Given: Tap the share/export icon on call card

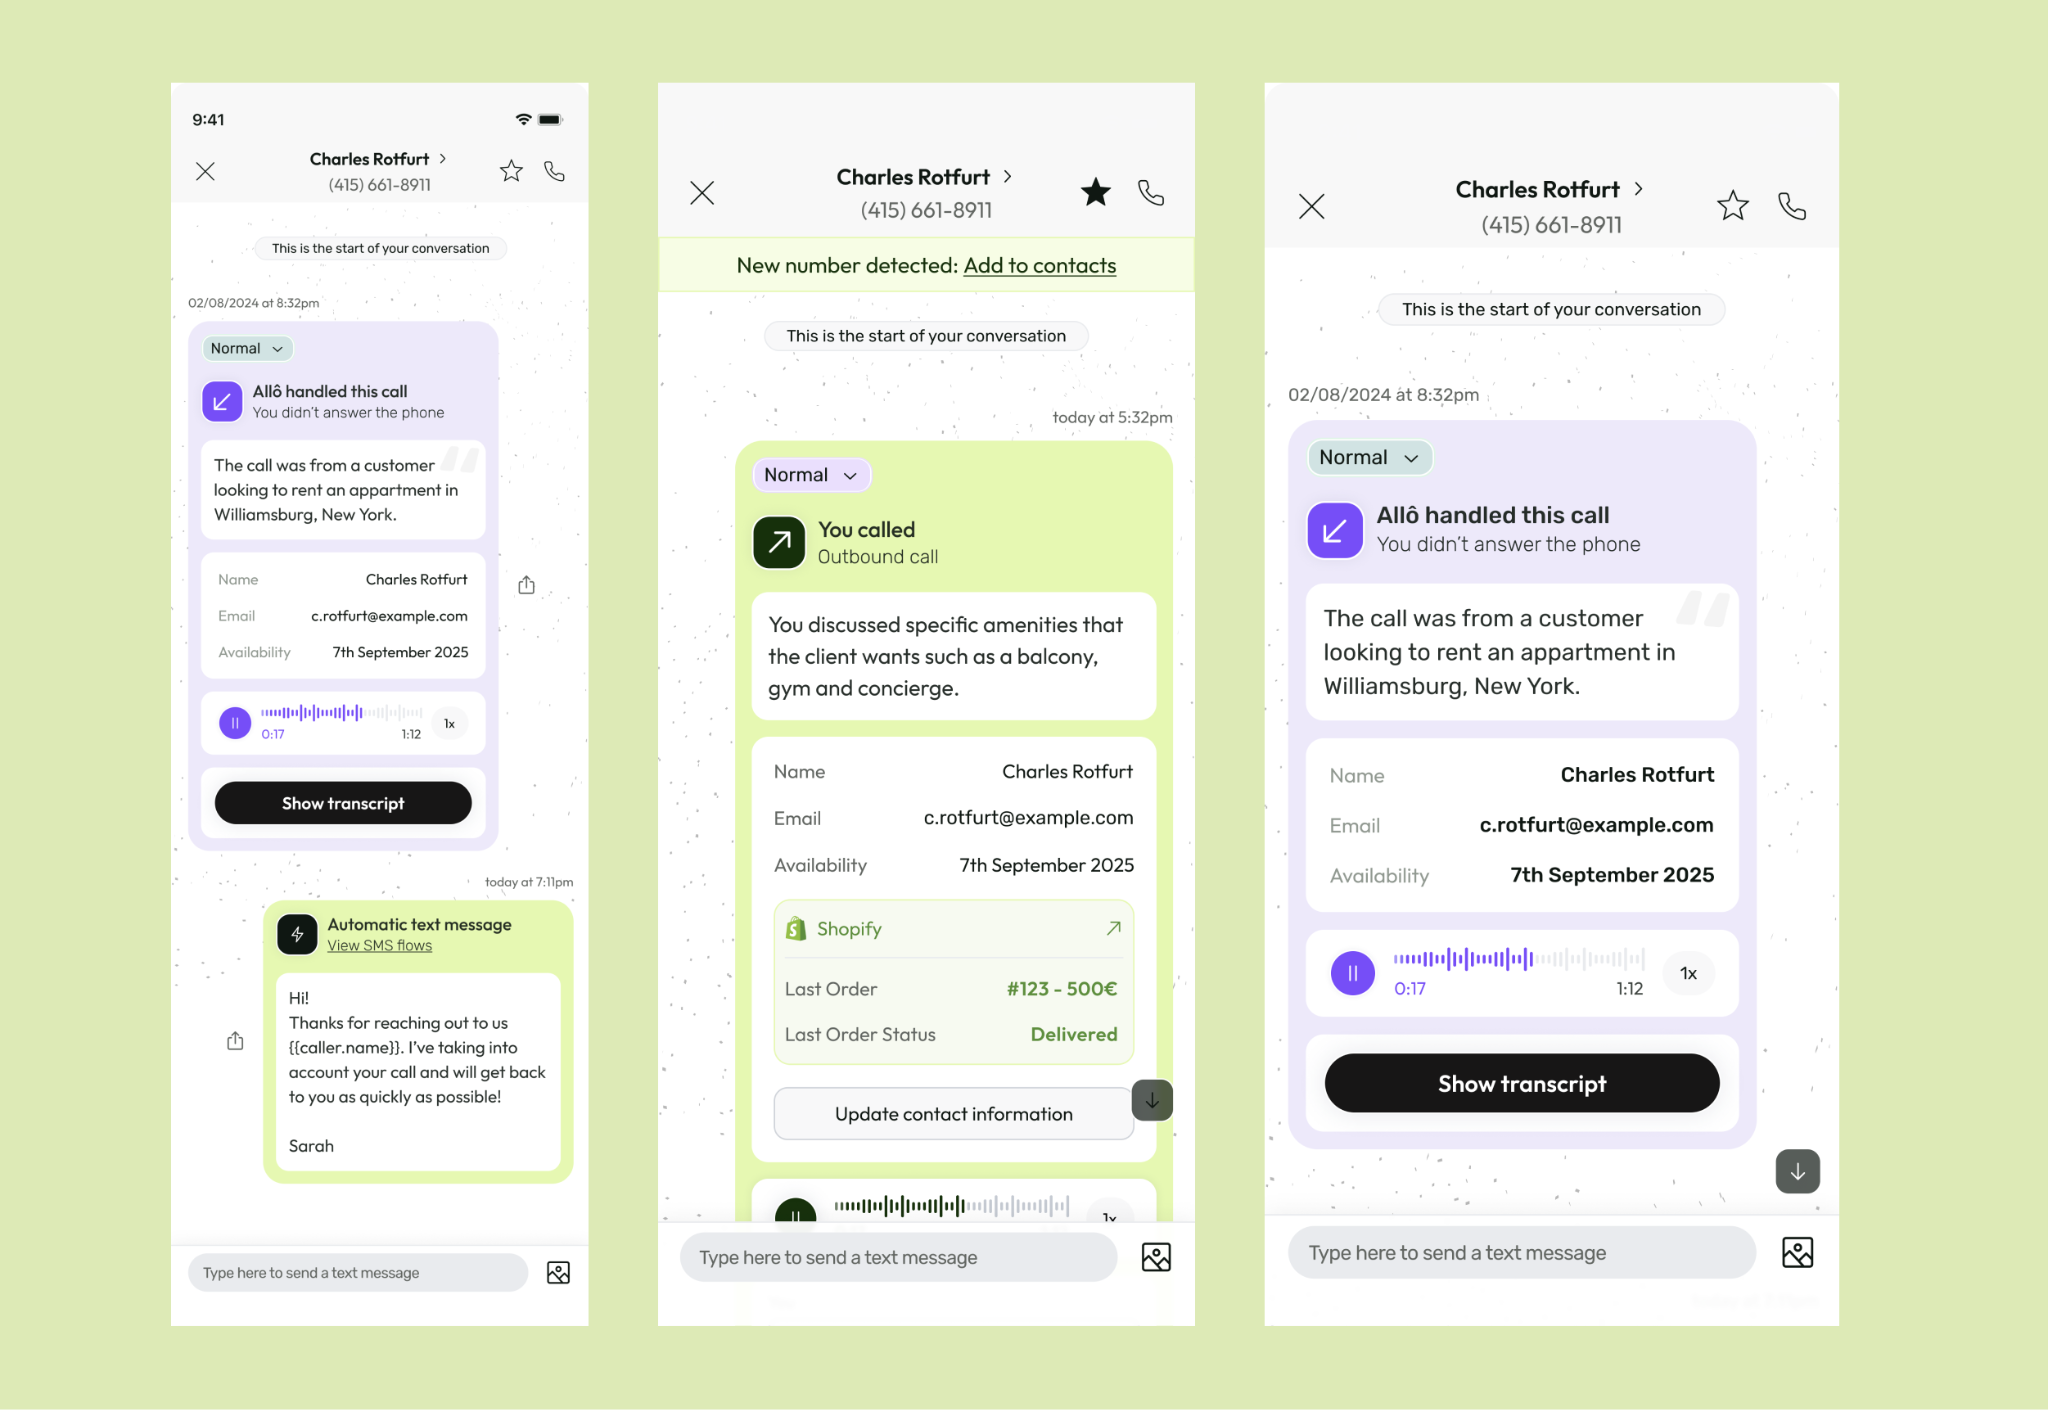Looking at the screenshot, I should tap(524, 585).
